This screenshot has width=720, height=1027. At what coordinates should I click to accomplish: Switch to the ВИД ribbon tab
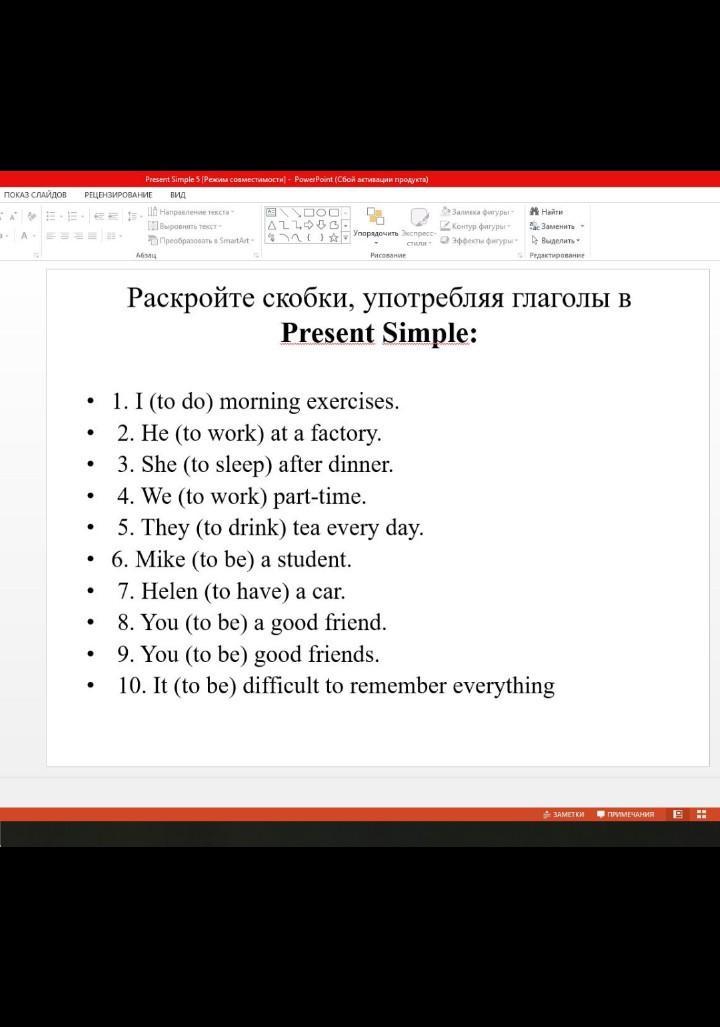click(178, 195)
